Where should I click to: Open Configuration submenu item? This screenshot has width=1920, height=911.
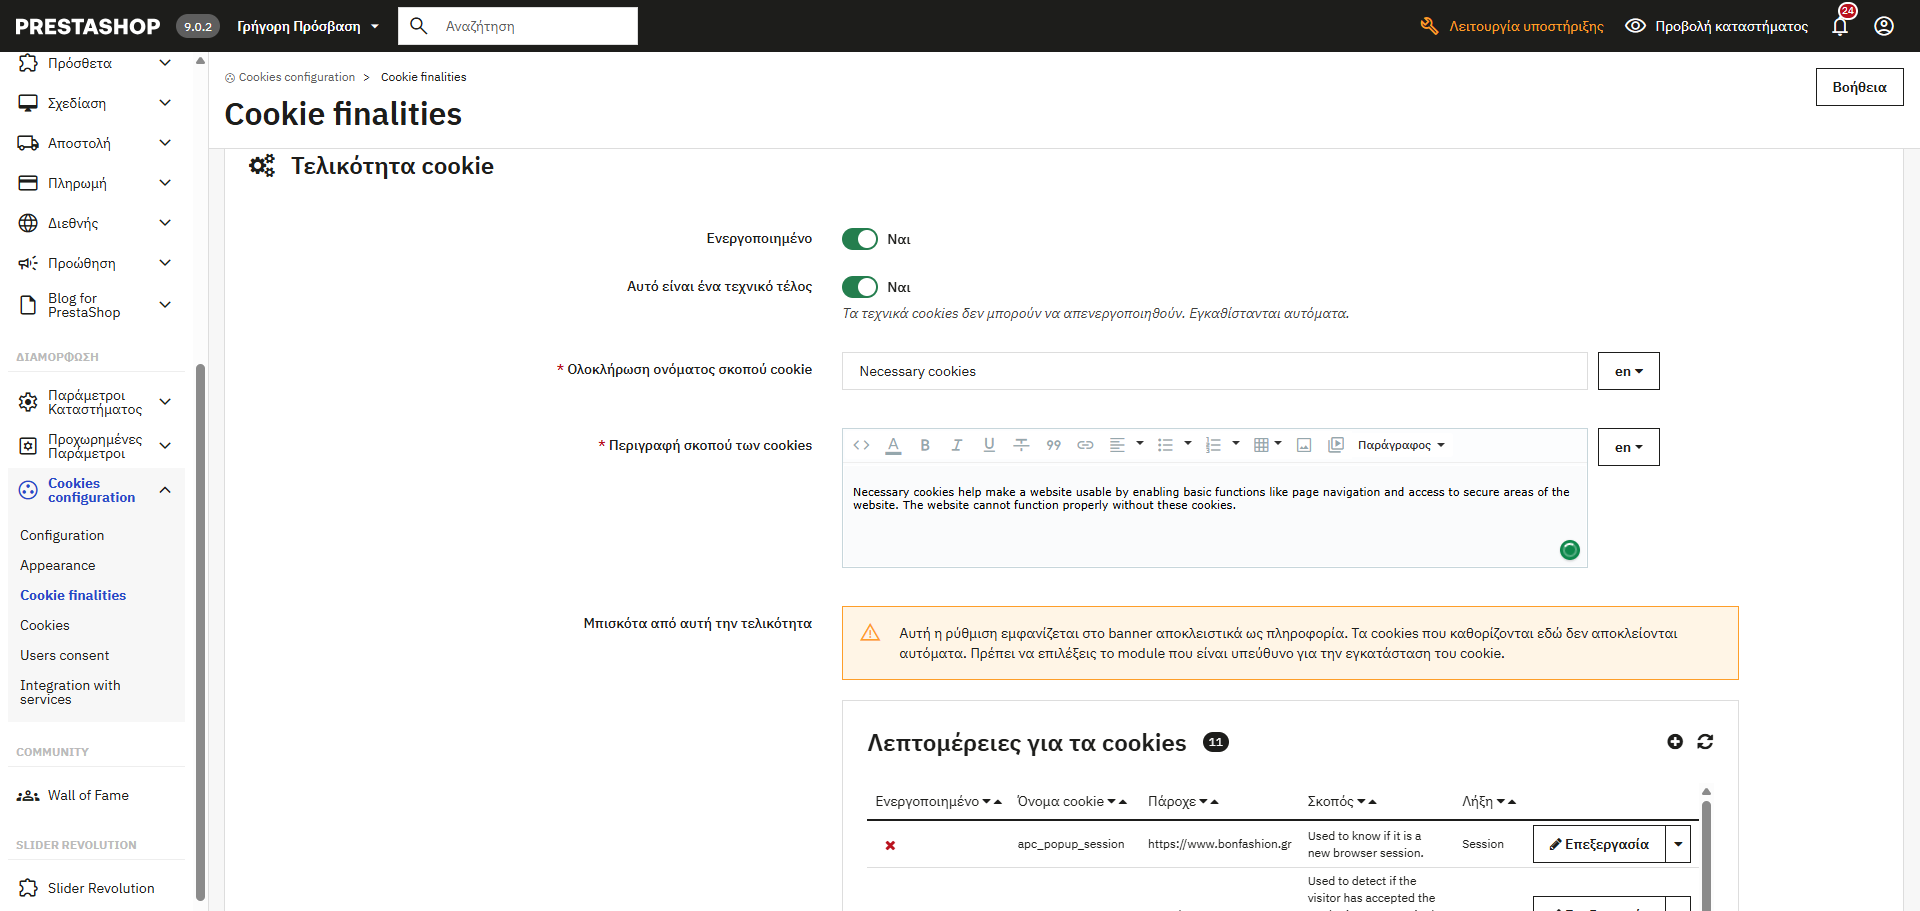click(62, 536)
